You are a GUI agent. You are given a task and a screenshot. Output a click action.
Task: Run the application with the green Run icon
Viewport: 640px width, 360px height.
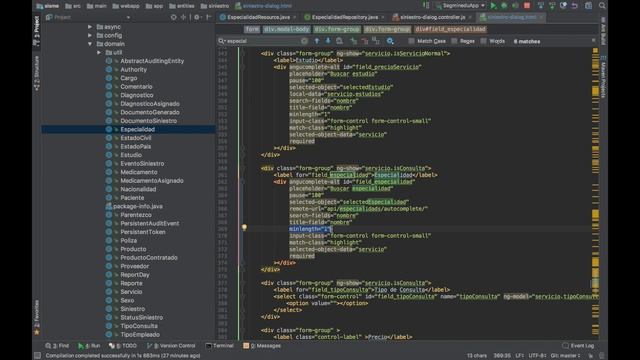[493, 6]
